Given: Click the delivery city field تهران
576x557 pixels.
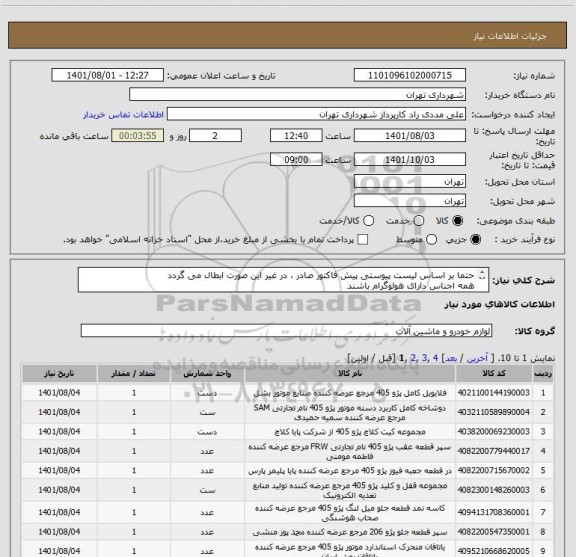Looking at the screenshot, I should (410, 201).
